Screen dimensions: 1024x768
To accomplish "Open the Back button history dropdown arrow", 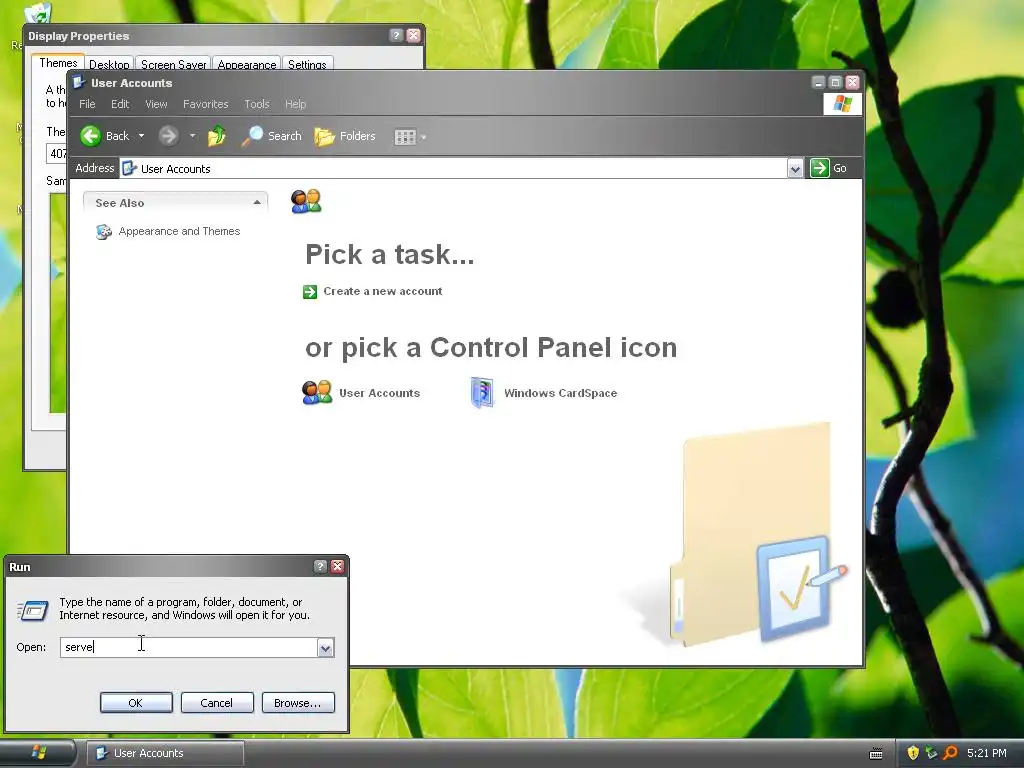I will (141, 136).
